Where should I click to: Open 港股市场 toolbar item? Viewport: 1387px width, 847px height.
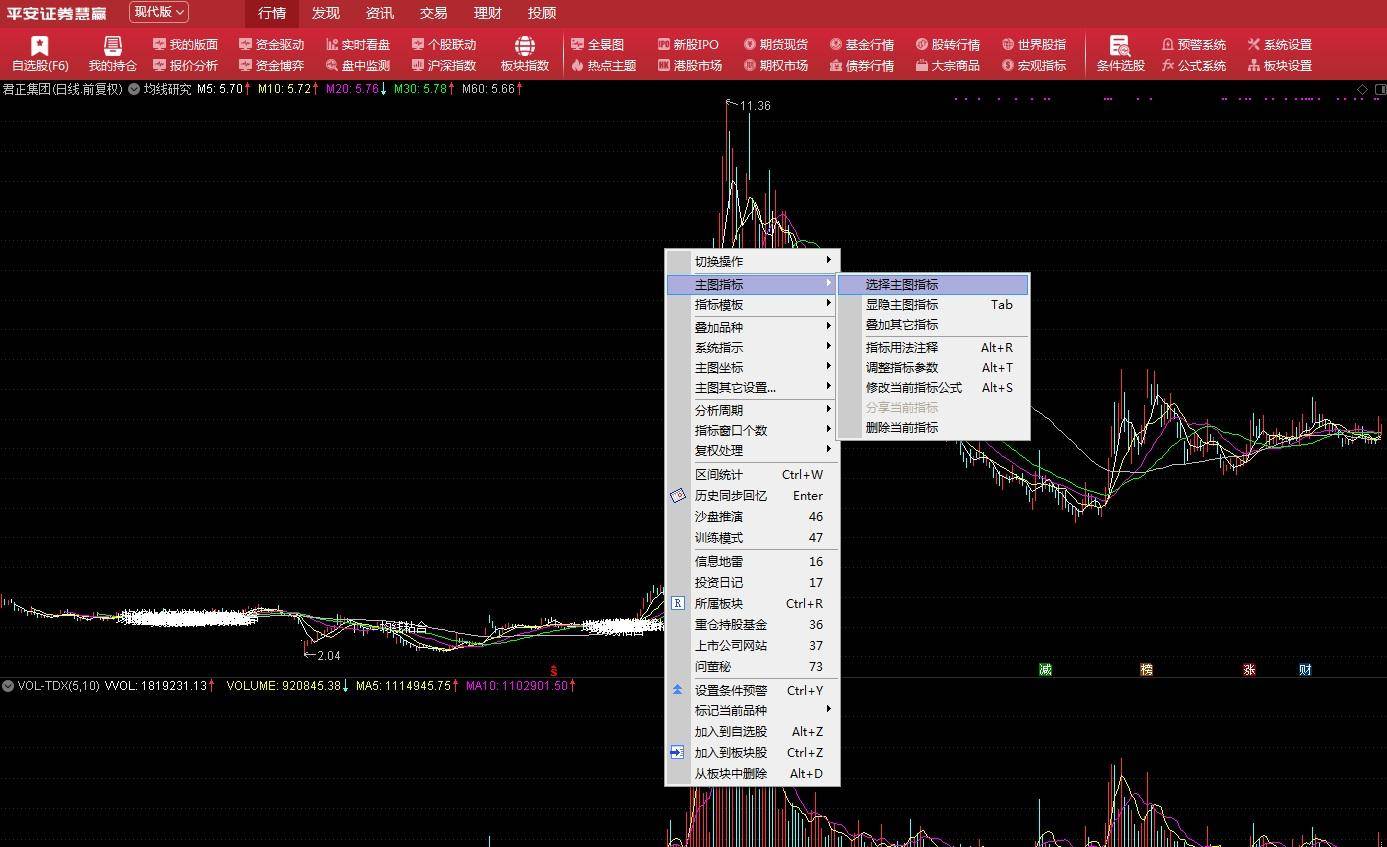point(689,65)
